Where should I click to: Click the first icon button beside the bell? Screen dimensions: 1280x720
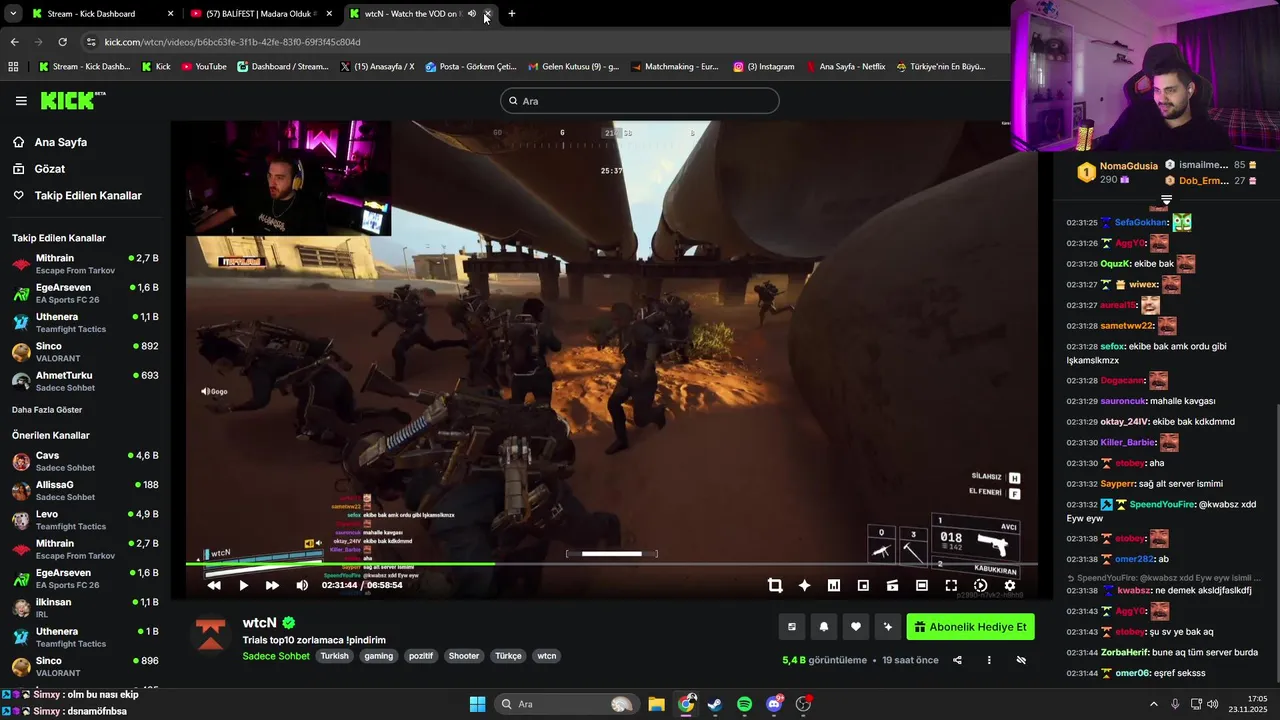point(792,627)
